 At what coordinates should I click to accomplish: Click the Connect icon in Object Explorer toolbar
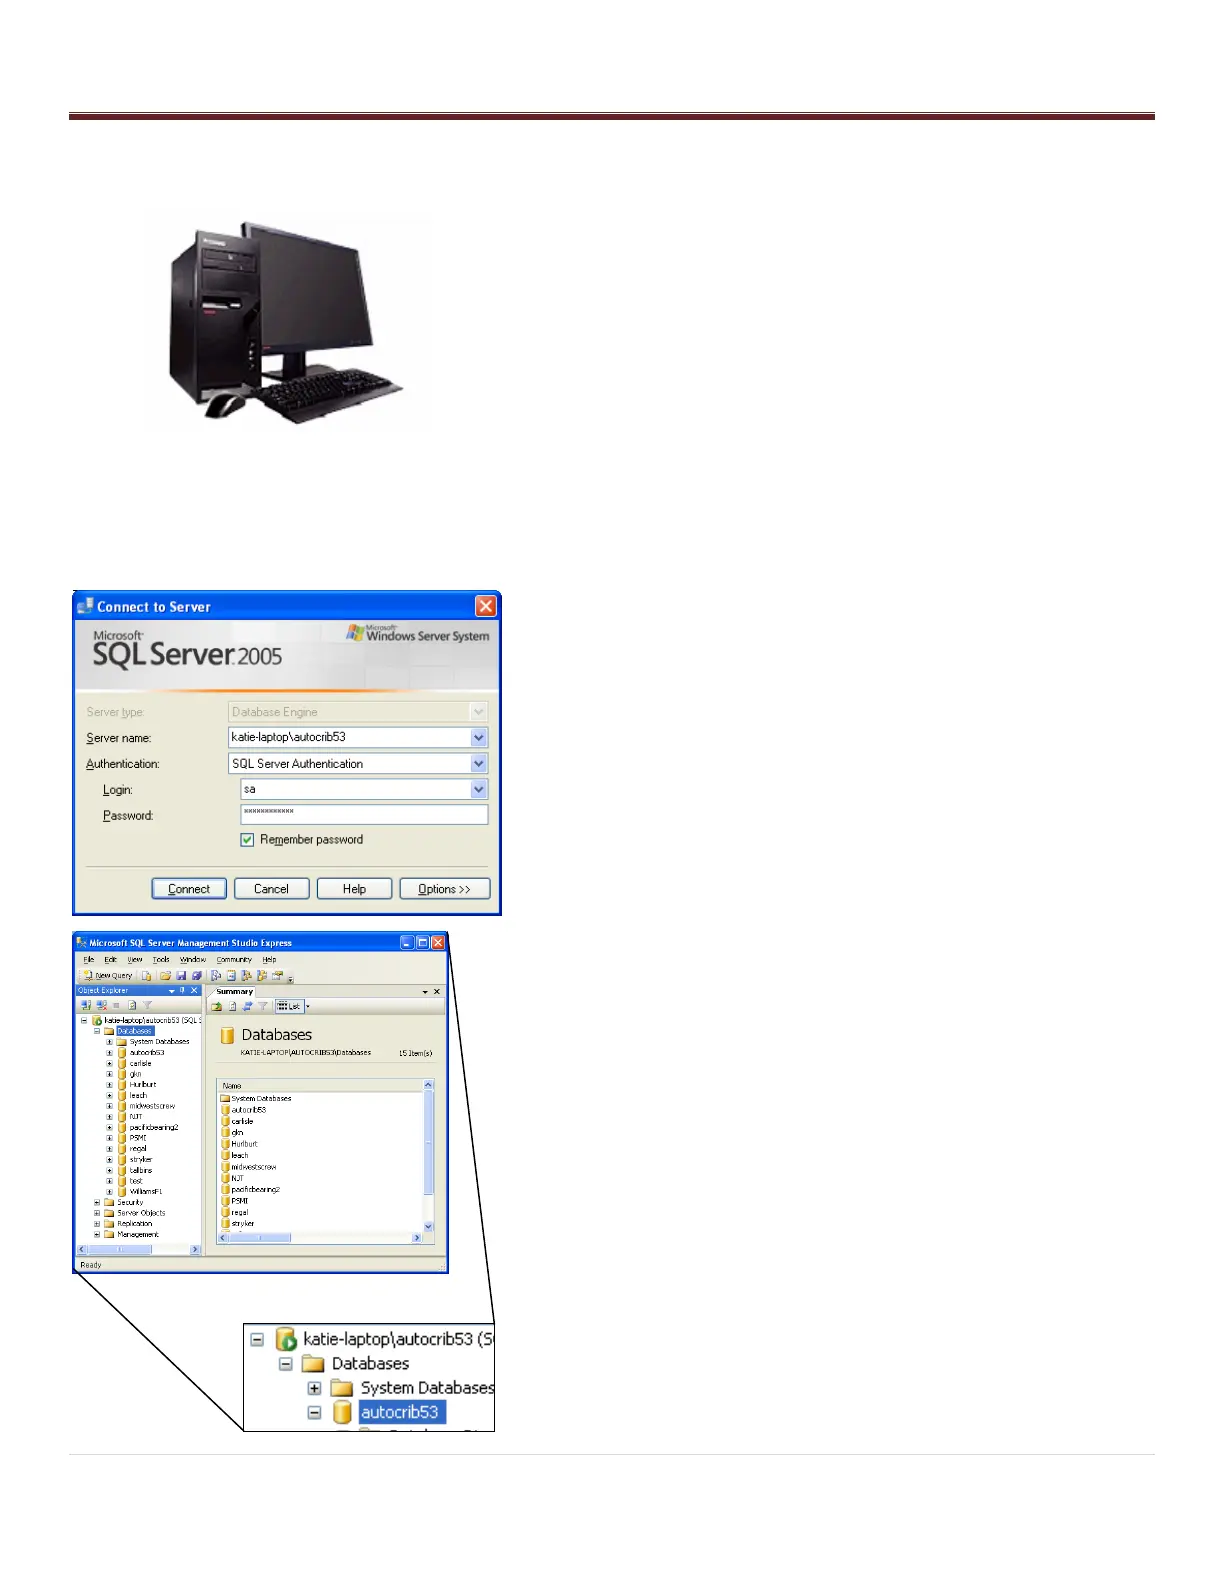tap(86, 1005)
